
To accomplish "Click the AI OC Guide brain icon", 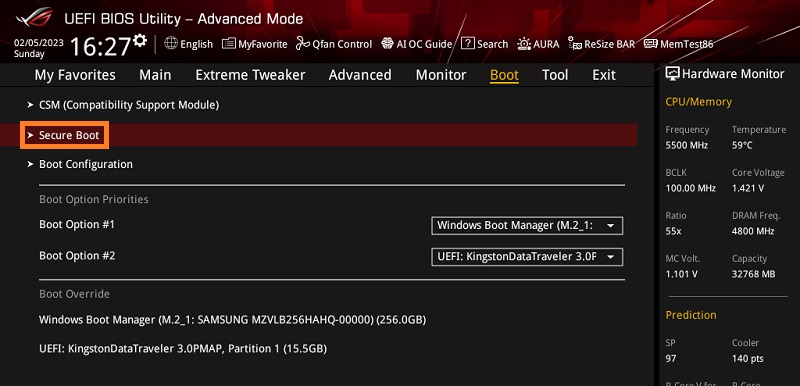I will 387,44.
